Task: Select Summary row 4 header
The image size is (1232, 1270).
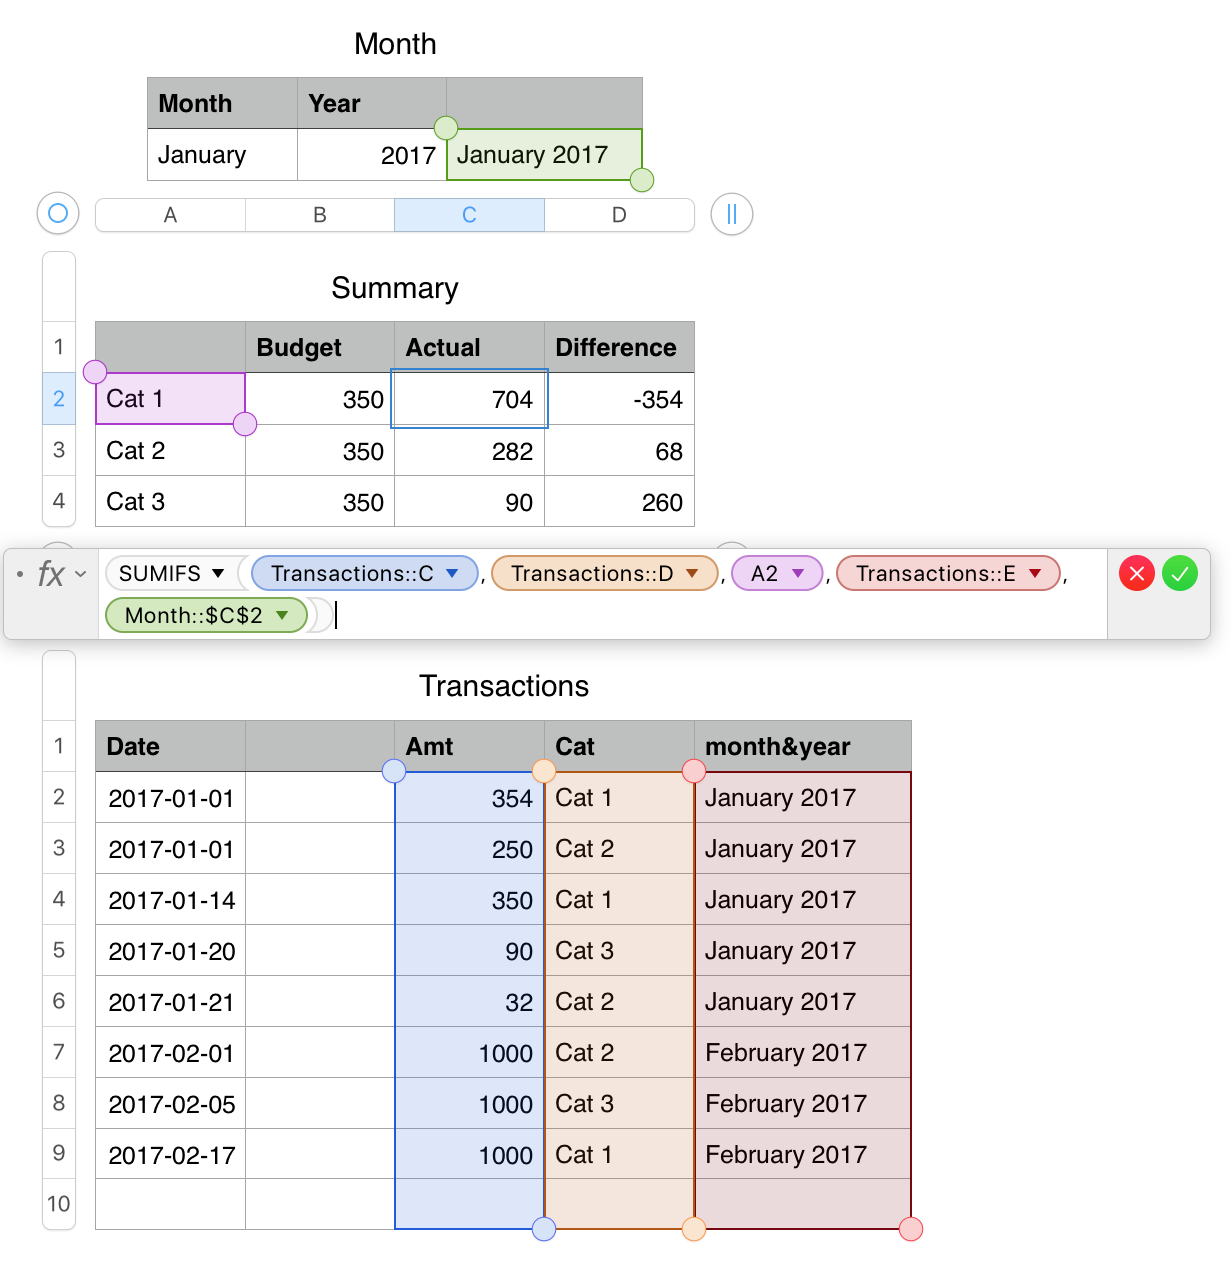Action: 59,501
